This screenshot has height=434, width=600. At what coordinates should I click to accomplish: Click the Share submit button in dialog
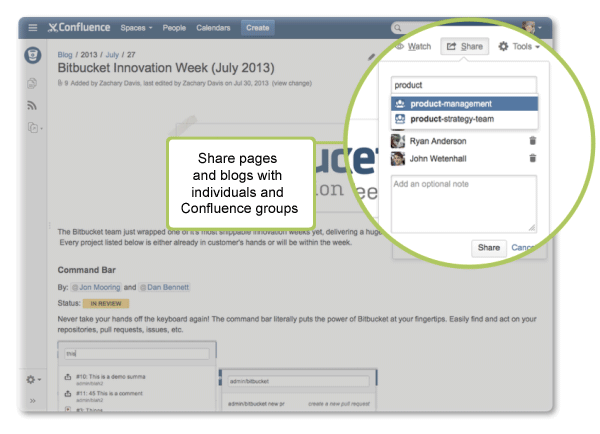point(489,248)
